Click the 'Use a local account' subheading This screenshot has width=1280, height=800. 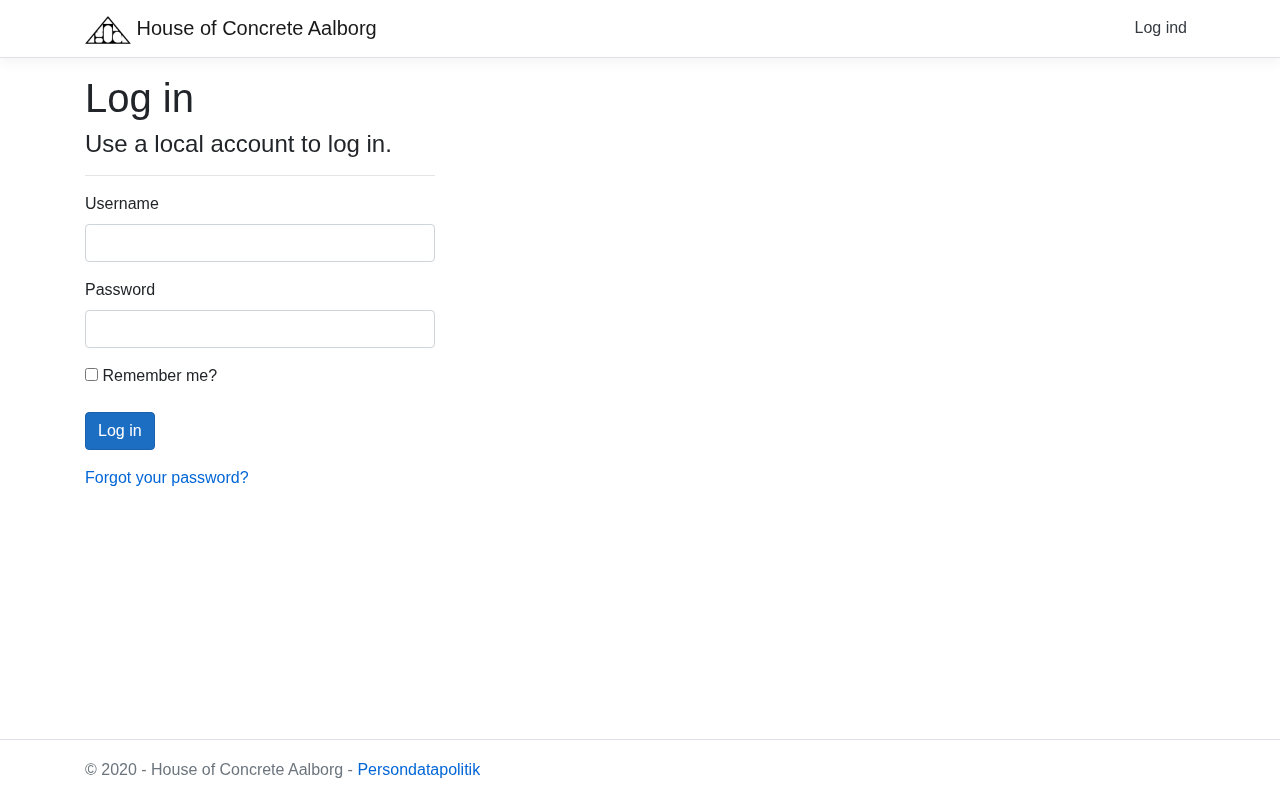coord(238,144)
